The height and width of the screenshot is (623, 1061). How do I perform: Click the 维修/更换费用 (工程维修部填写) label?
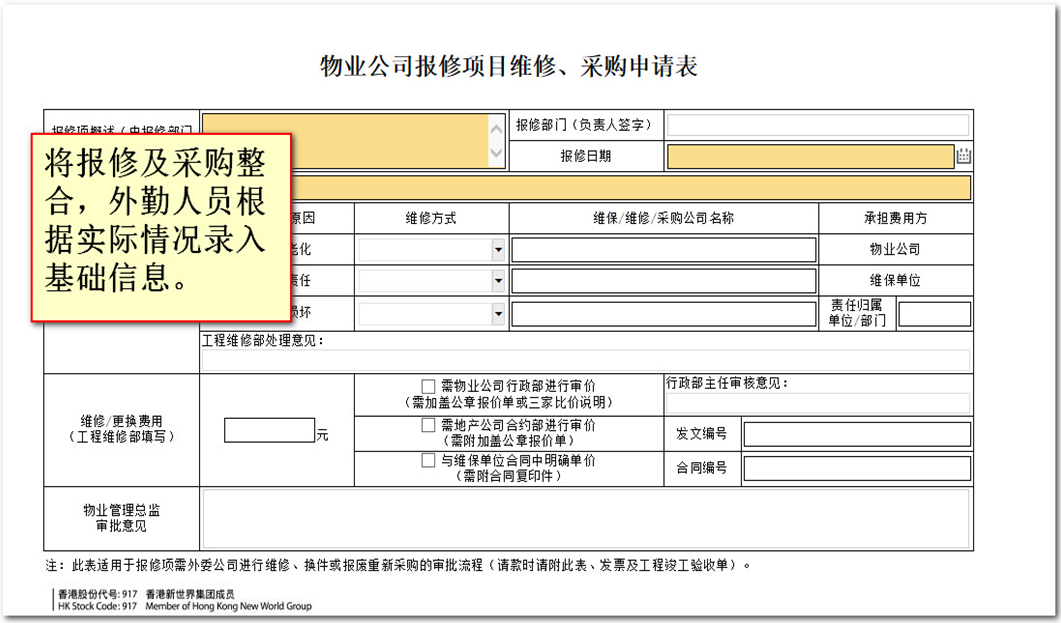121,429
